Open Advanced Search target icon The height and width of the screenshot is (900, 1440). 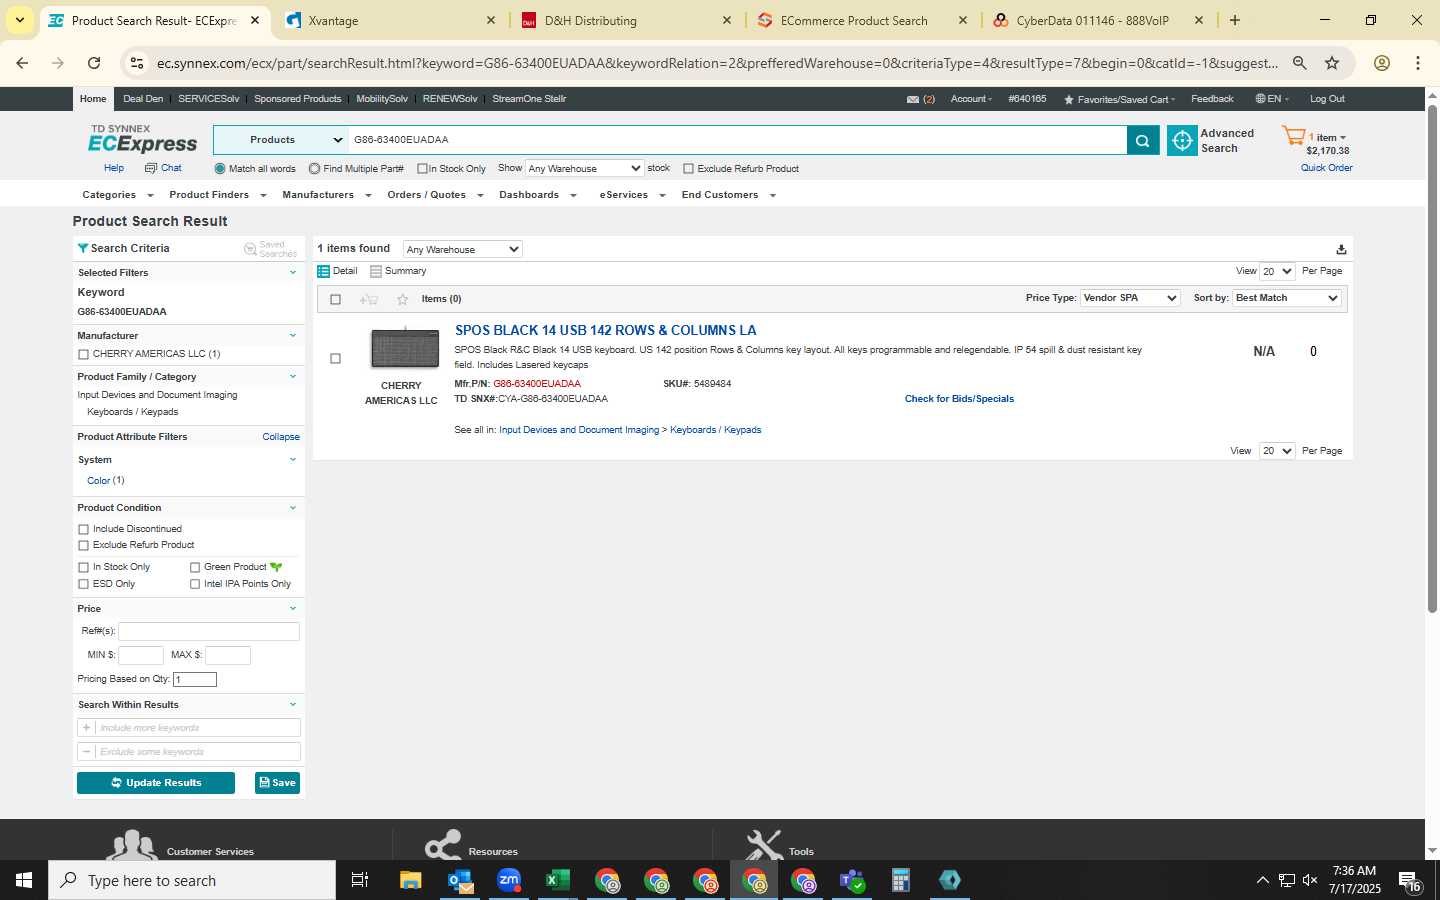1182,141
